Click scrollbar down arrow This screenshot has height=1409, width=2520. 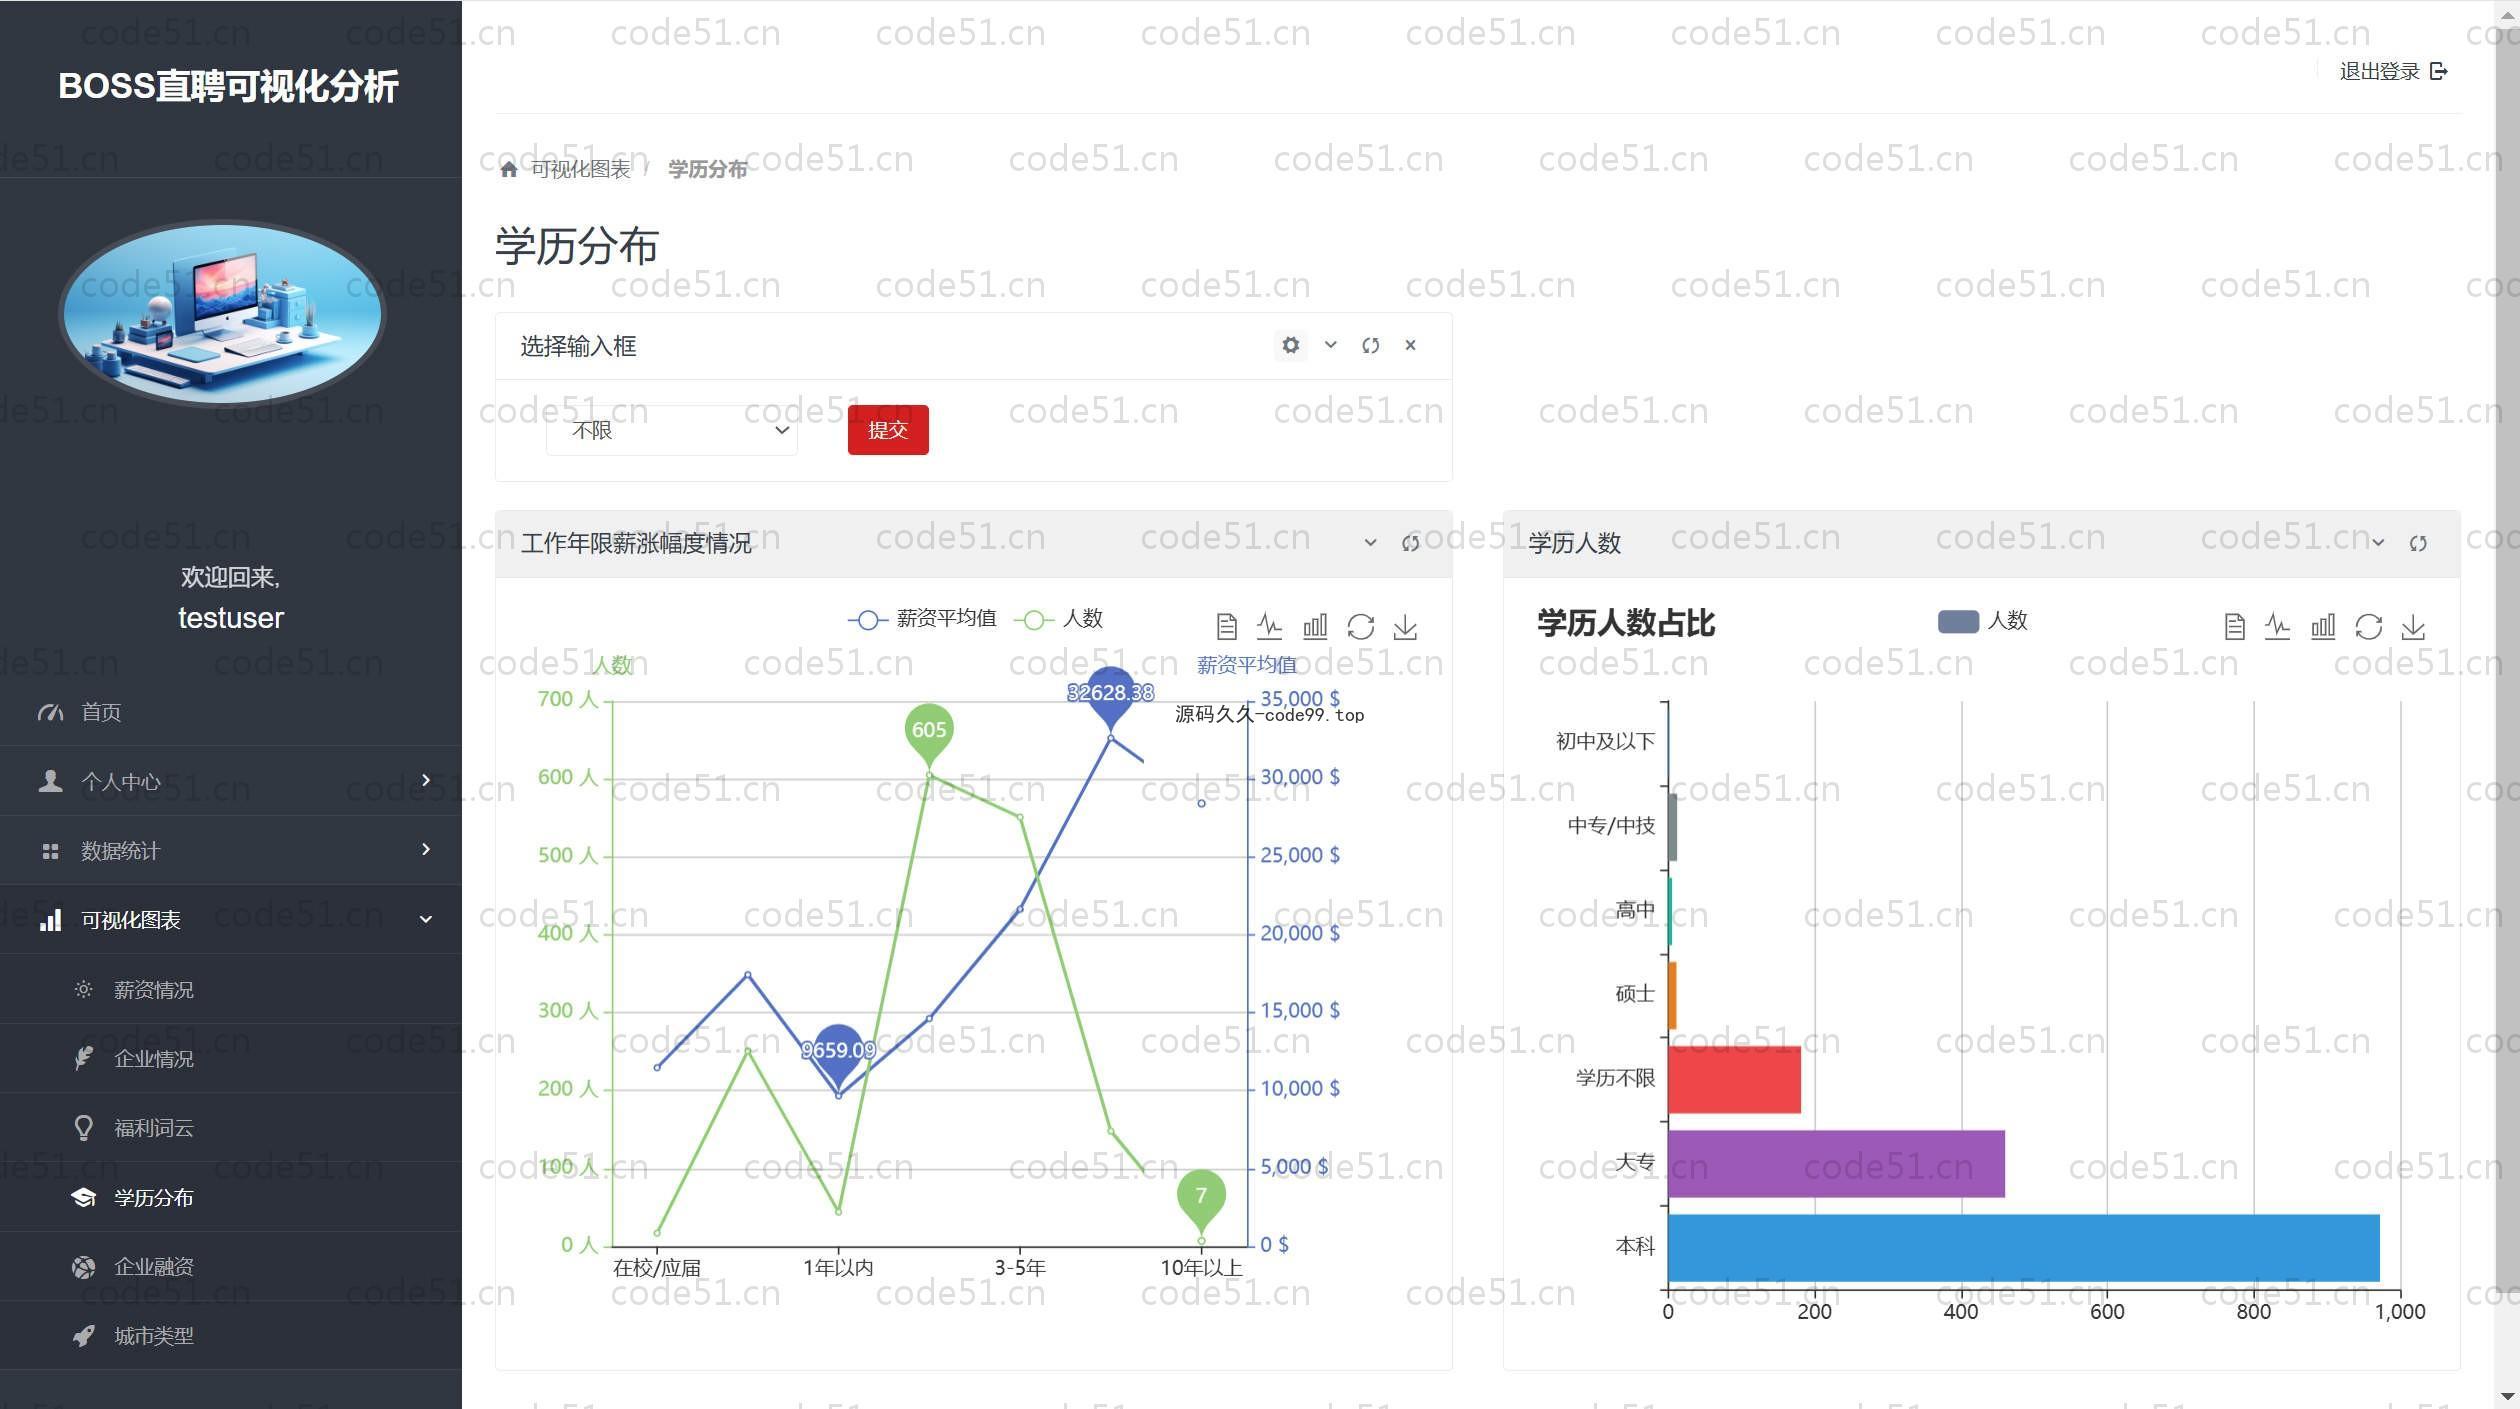(x=2507, y=1396)
